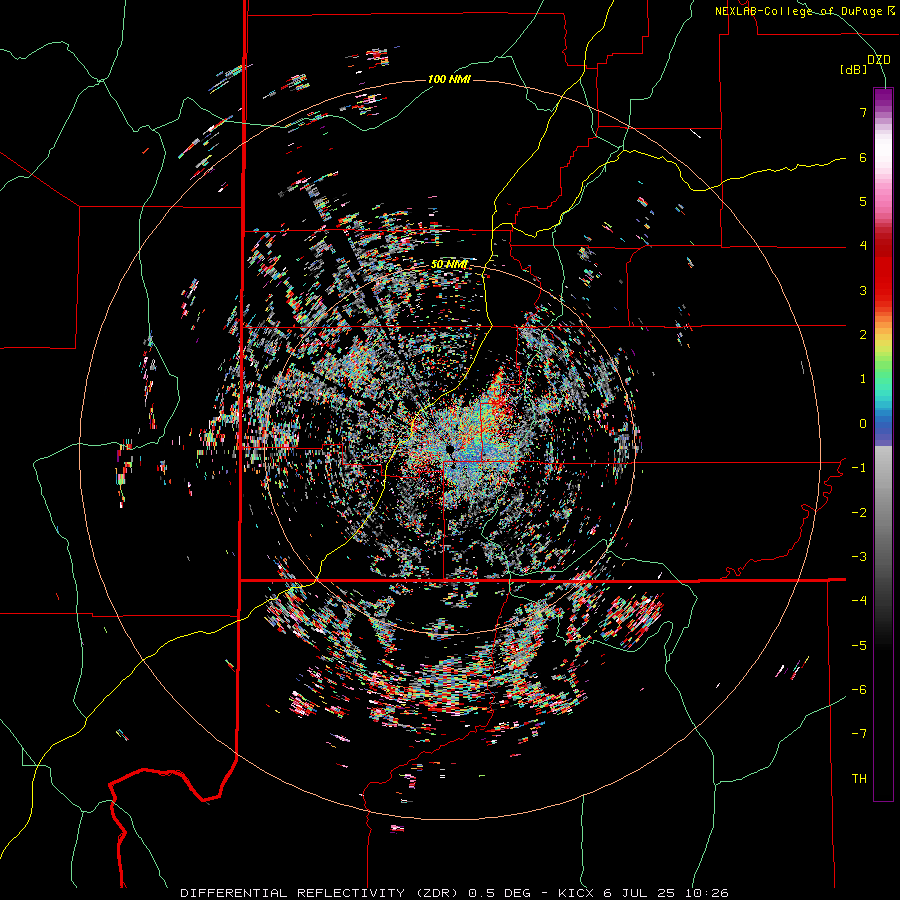Click the colorbar value label "-6"

(x=859, y=690)
